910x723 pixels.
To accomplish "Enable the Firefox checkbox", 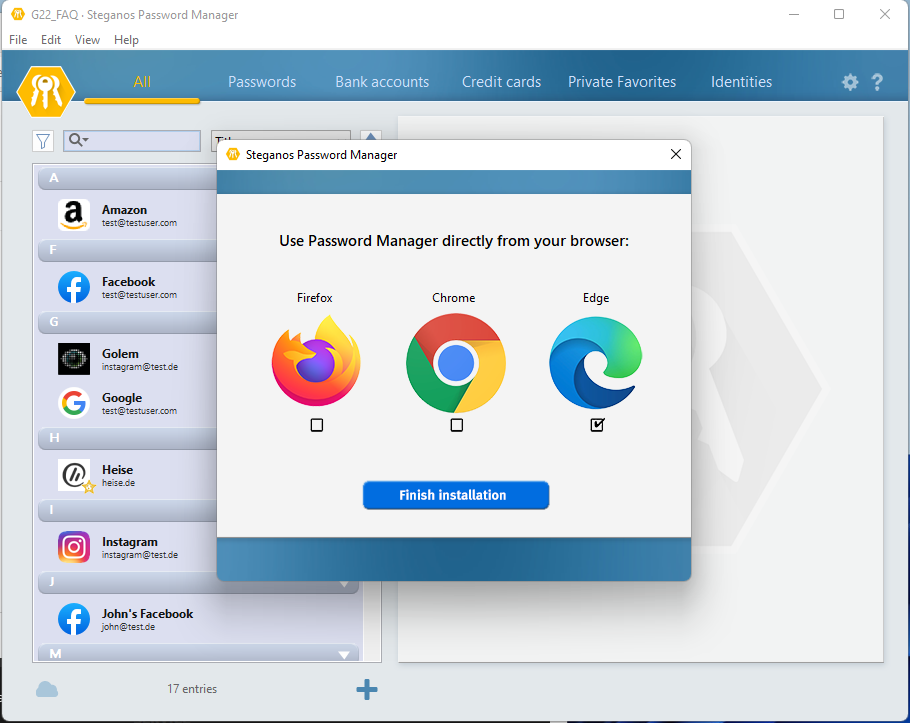I will click(x=317, y=425).
